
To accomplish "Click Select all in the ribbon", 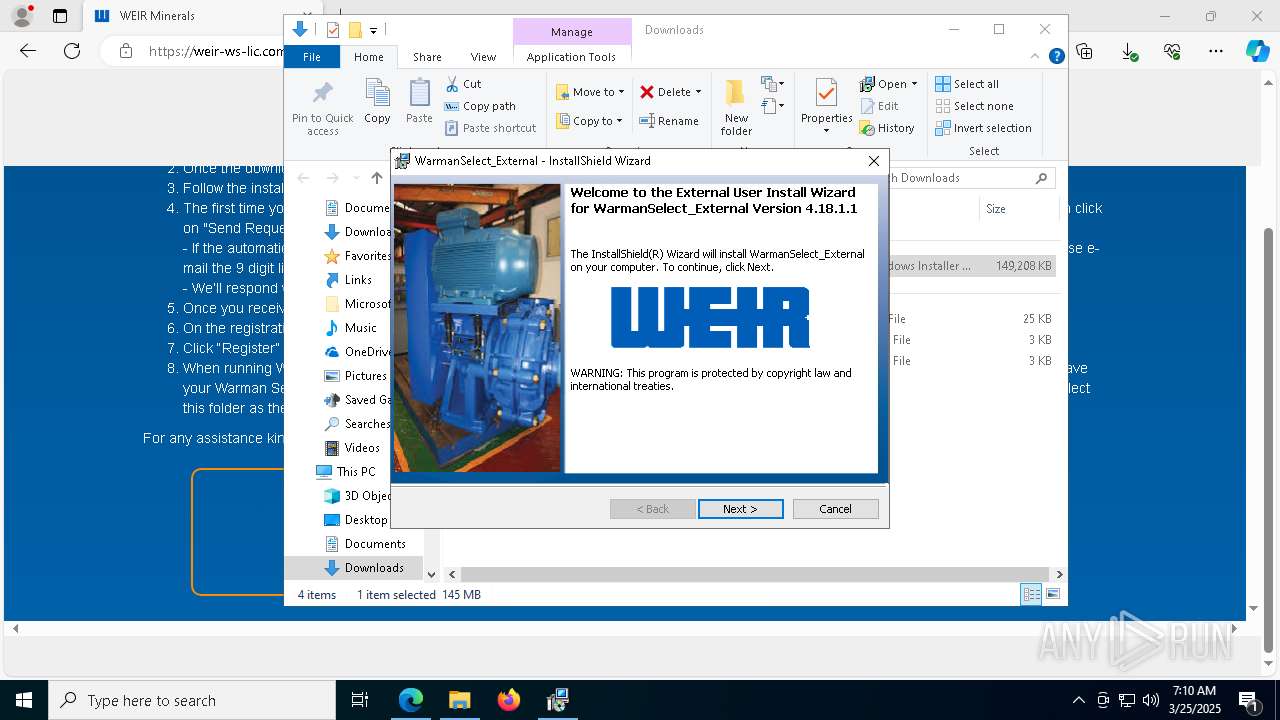I will [x=967, y=84].
